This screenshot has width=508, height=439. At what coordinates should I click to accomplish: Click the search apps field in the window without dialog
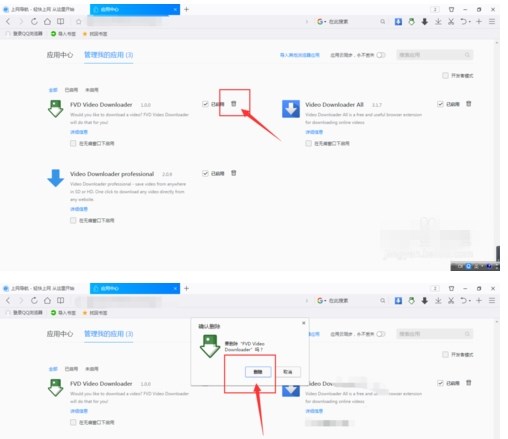[x=435, y=55]
